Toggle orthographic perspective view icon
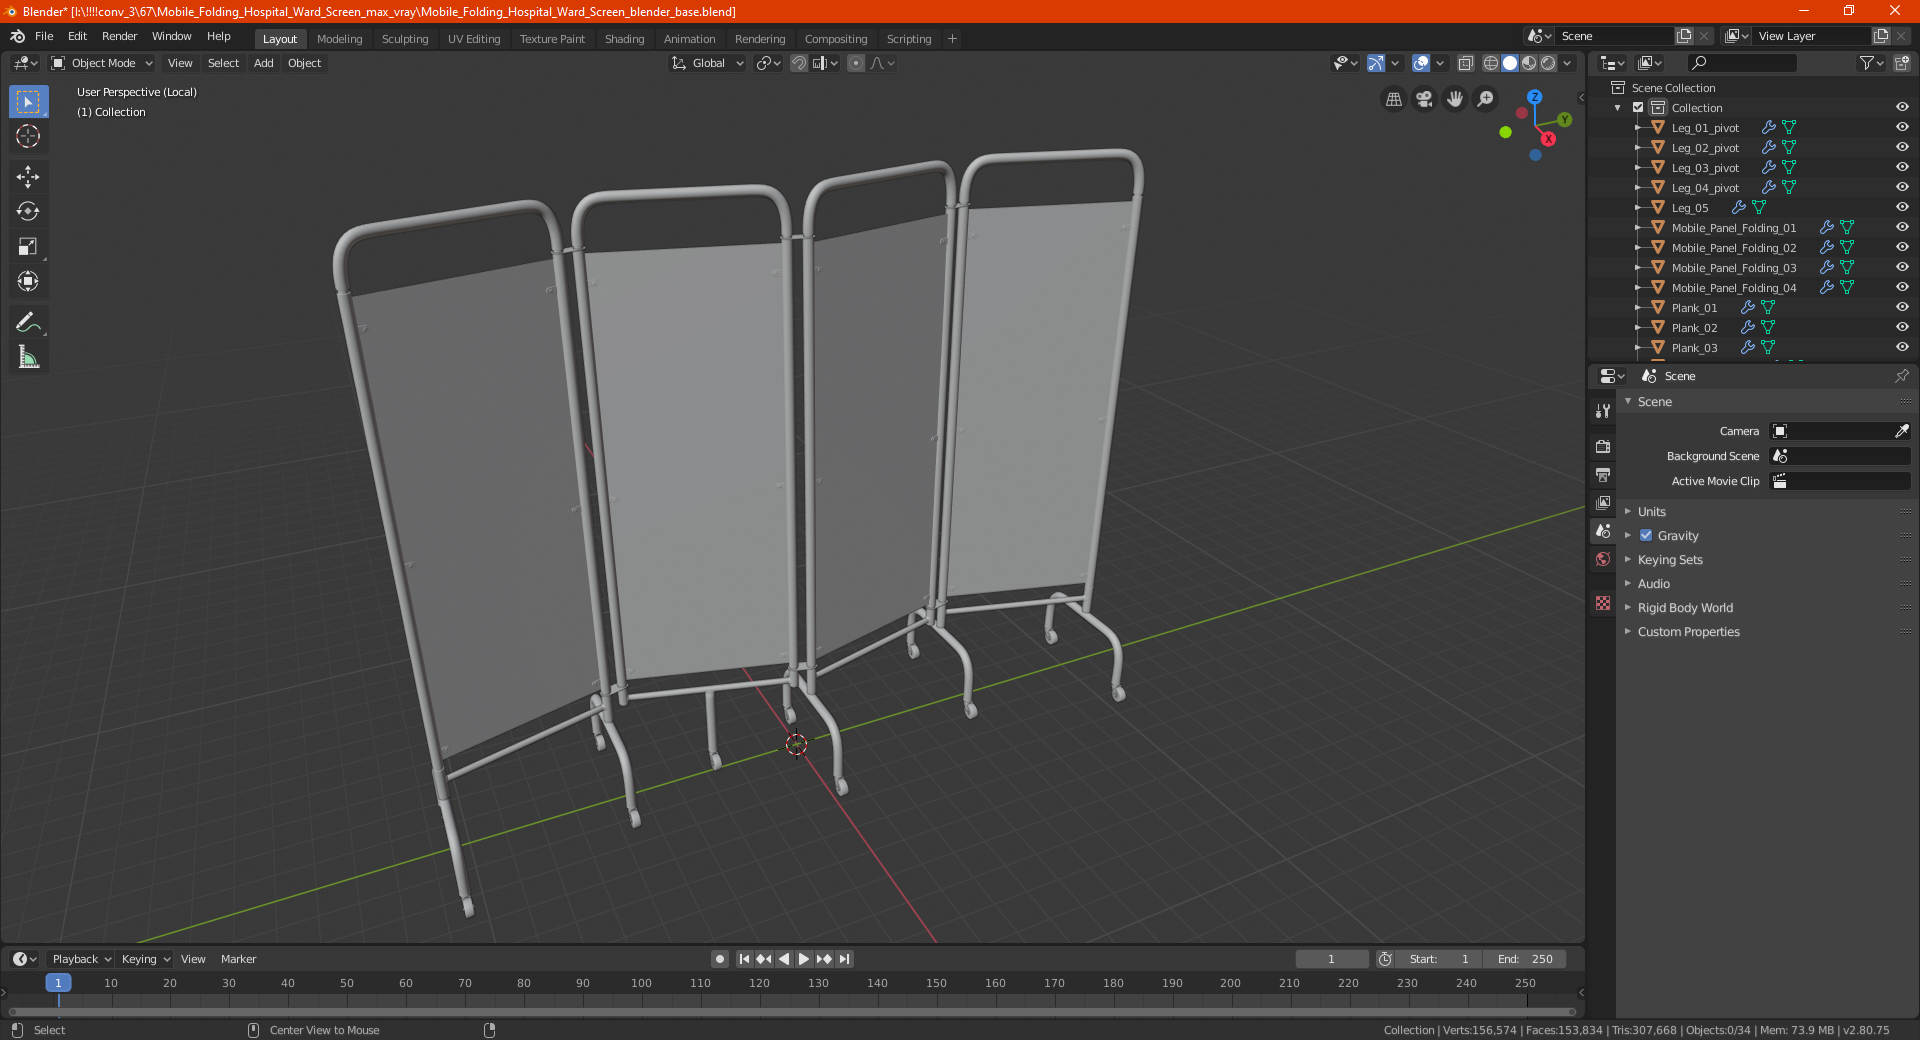This screenshot has height=1040, width=1920. coord(1393,99)
